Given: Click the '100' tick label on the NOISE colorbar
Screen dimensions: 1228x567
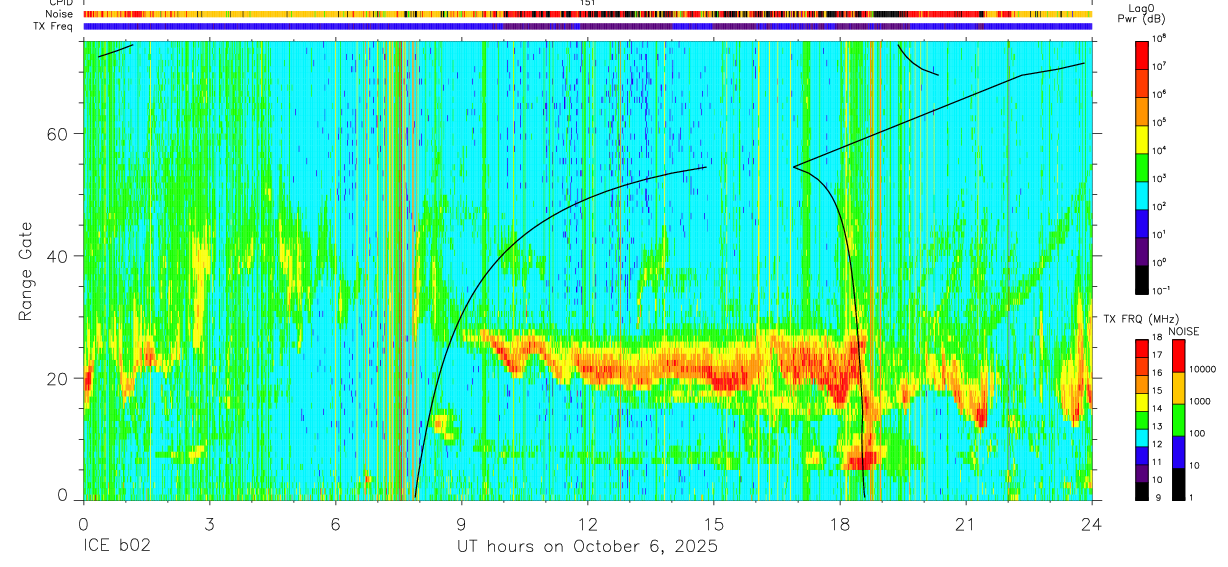Looking at the screenshot, I should [x=1196, y=434].
